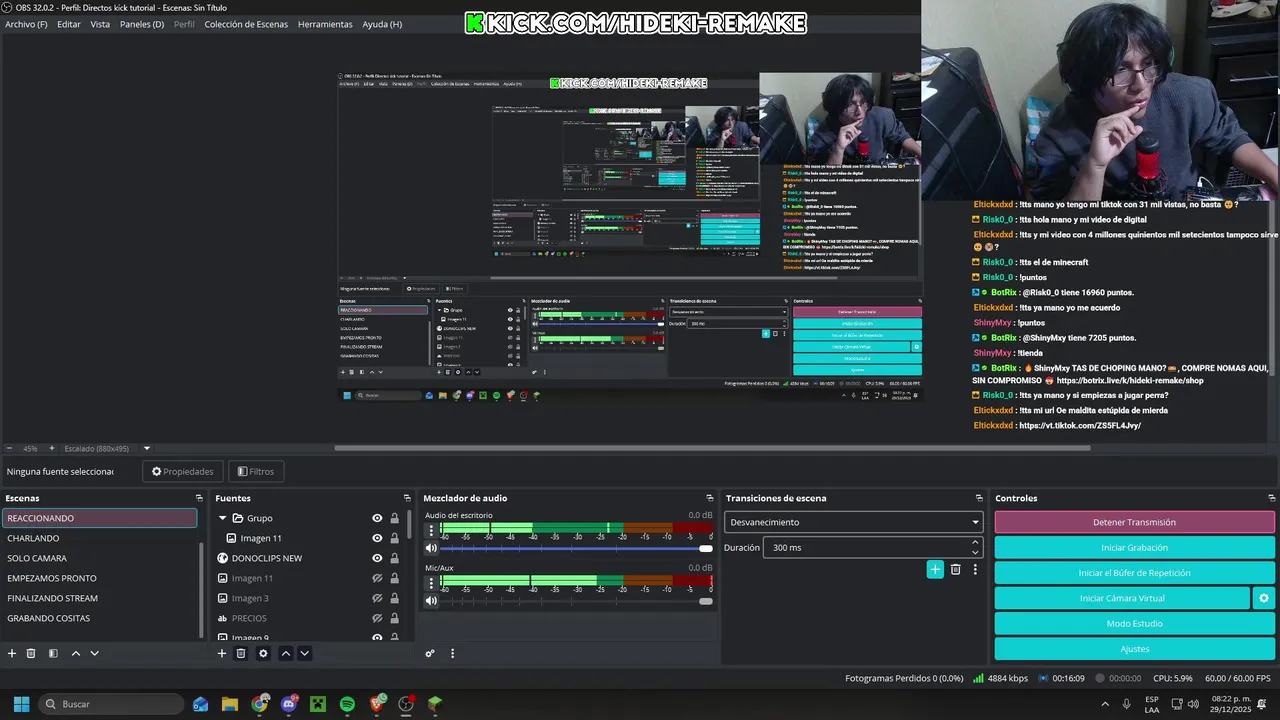Viewport: 1280px width, 720px height.
Task: Move source down in Fuentes toolbar
Action: [304, 653]
